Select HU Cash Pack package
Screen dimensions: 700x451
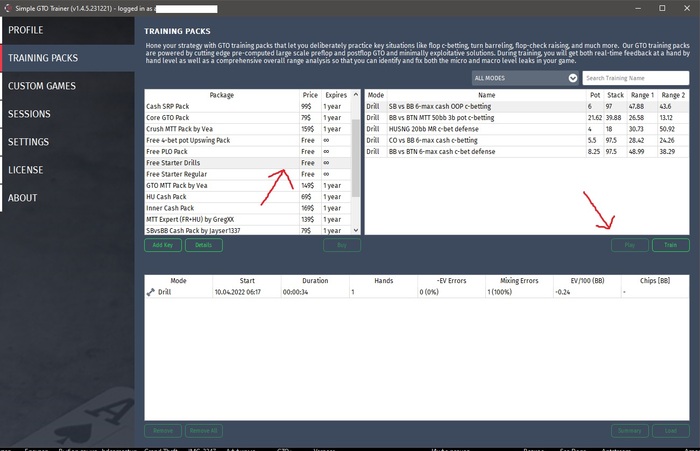coord(248,197)
